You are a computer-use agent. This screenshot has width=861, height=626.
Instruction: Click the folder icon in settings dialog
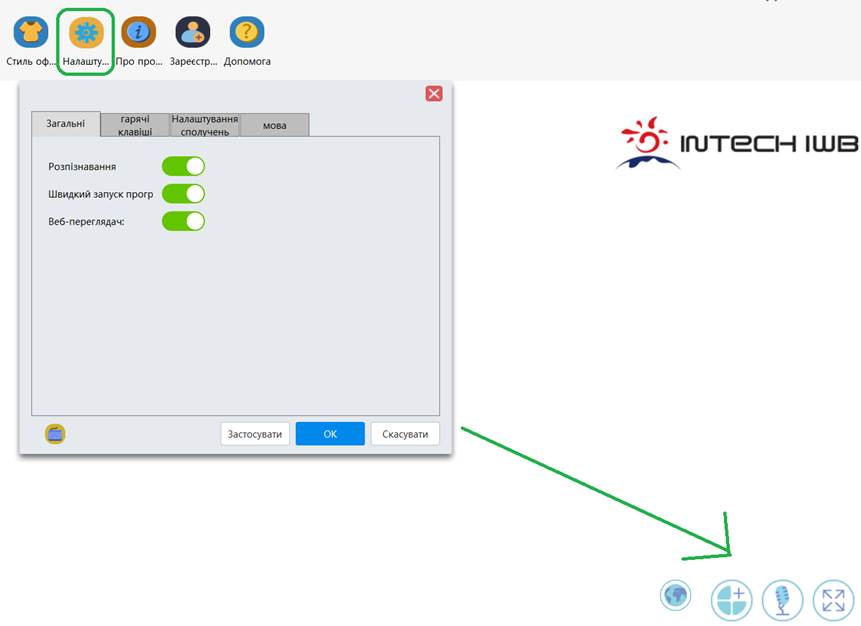click(x=55, y=434)
